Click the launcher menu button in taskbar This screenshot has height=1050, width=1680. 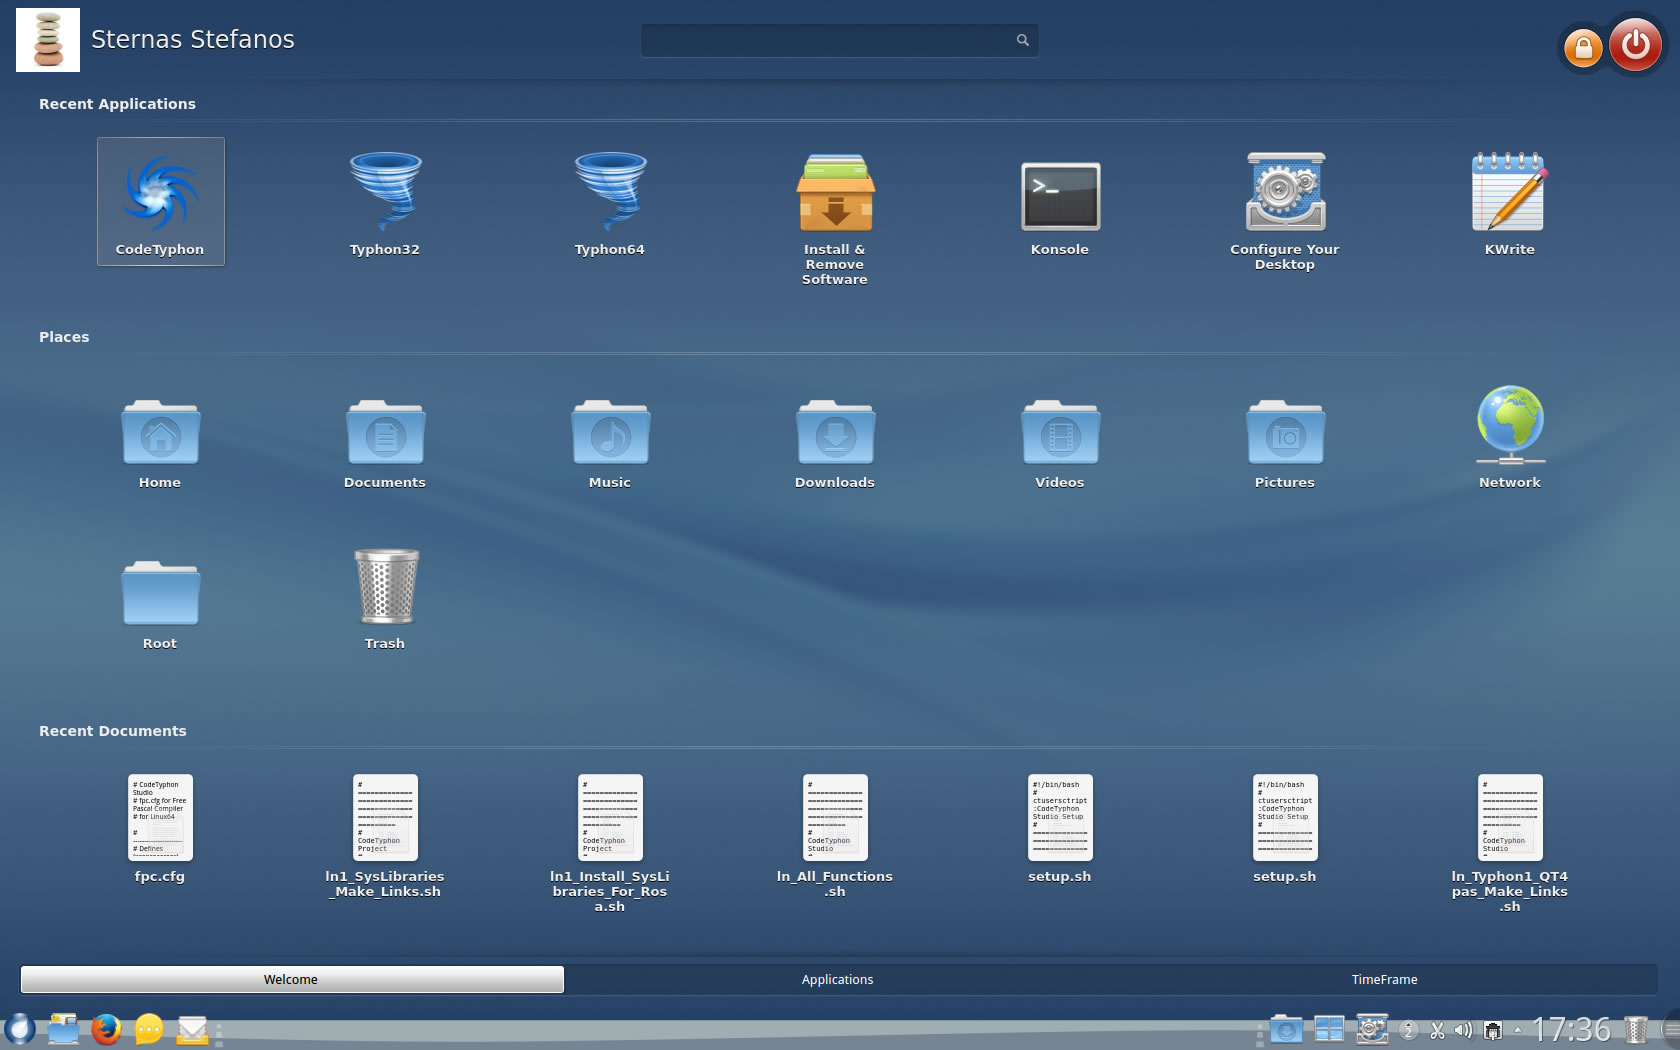[x=19, y=1029]
